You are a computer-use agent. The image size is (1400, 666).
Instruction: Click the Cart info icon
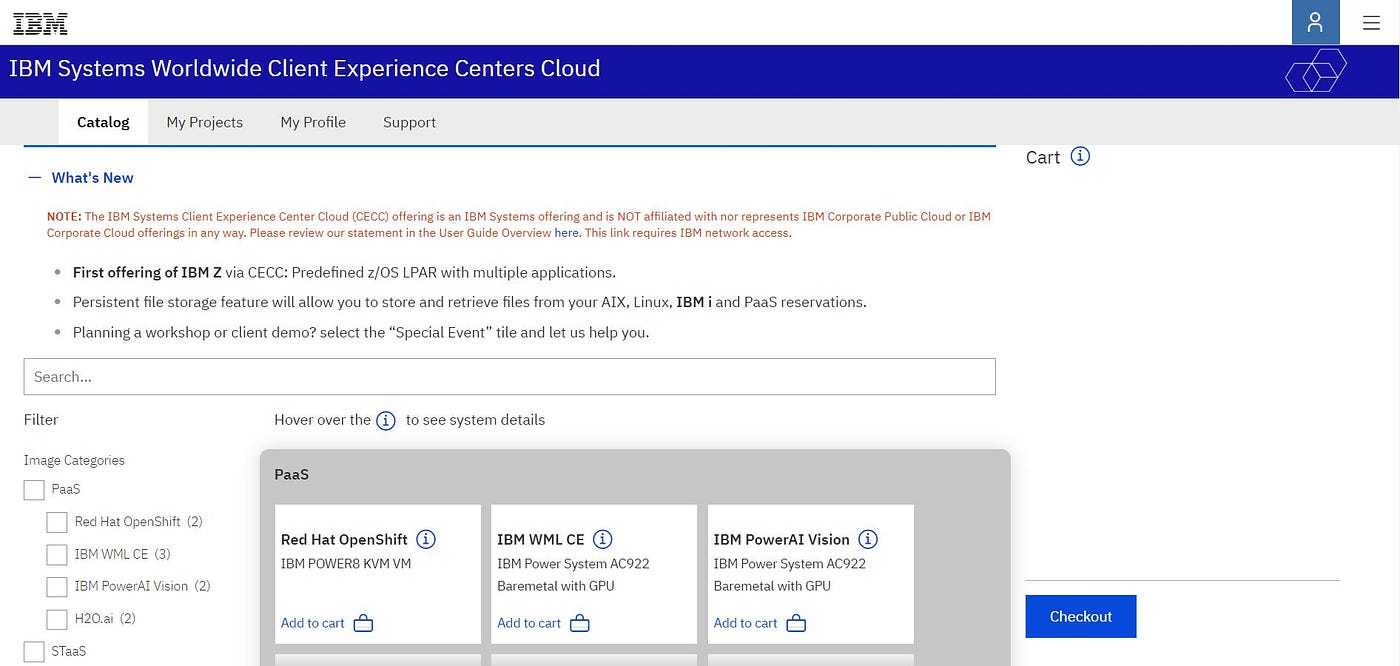point(1080,156)
